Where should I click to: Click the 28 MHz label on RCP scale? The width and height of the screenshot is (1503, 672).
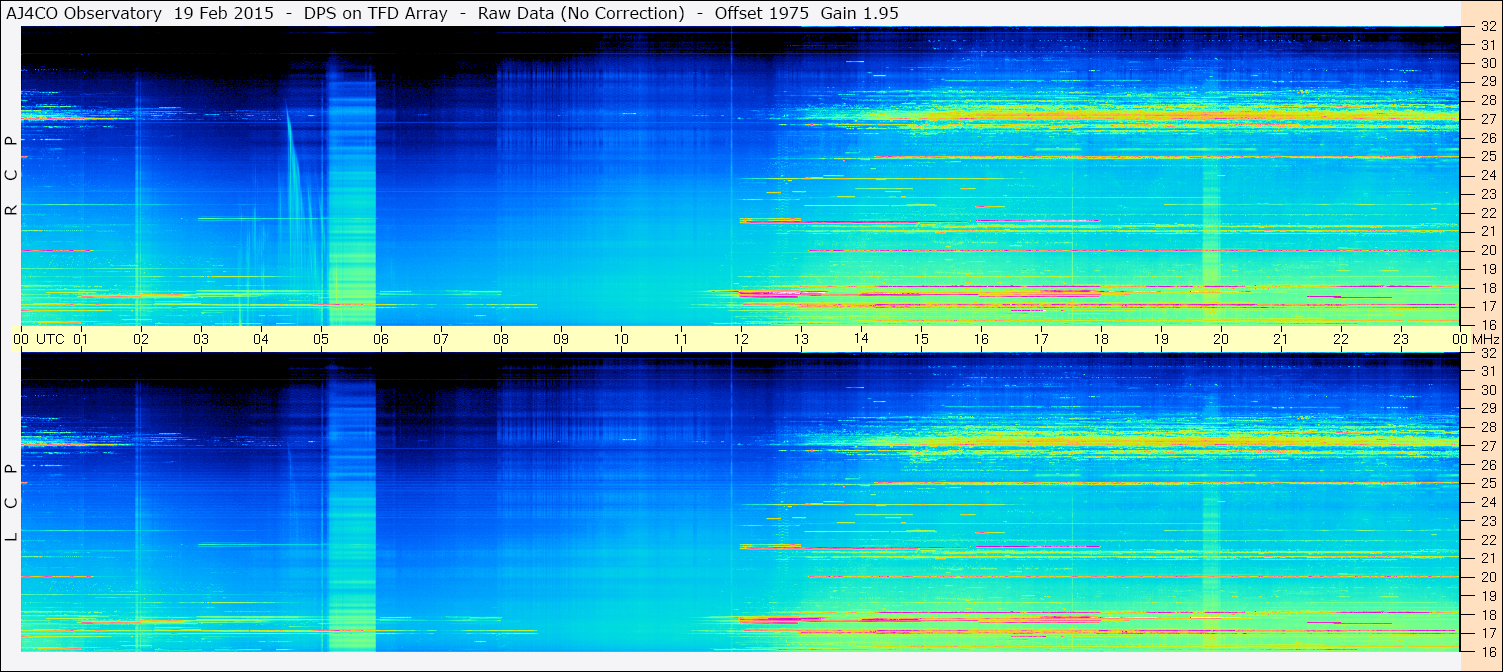[x=1488, y=100]
